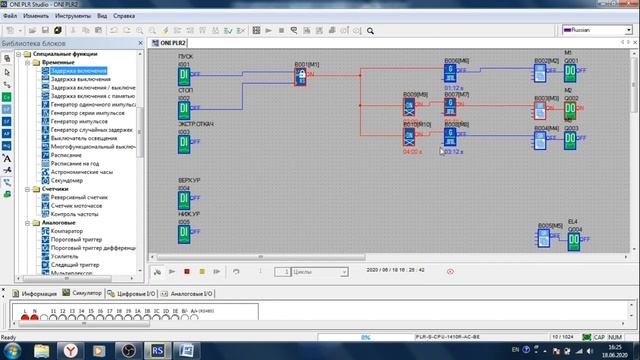Stop simulation with the red square button
This screenshot has height=360, width=640.
(x=187, y=271)
